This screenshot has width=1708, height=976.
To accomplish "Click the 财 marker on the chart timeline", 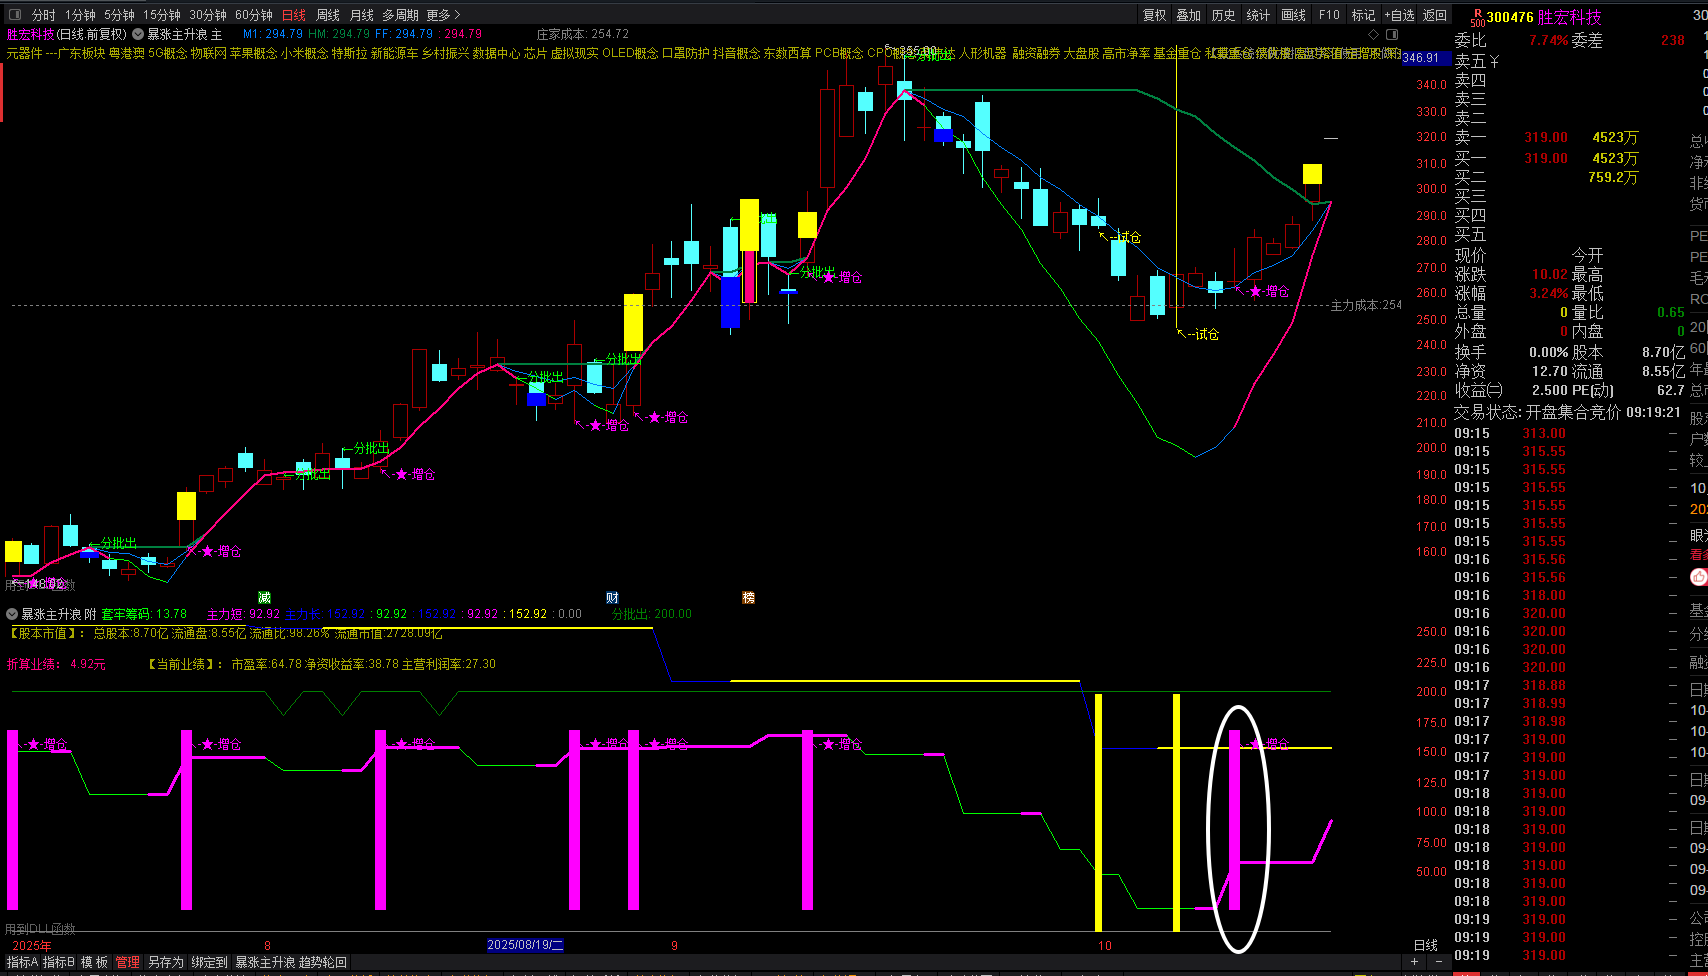I will point(612,598).
